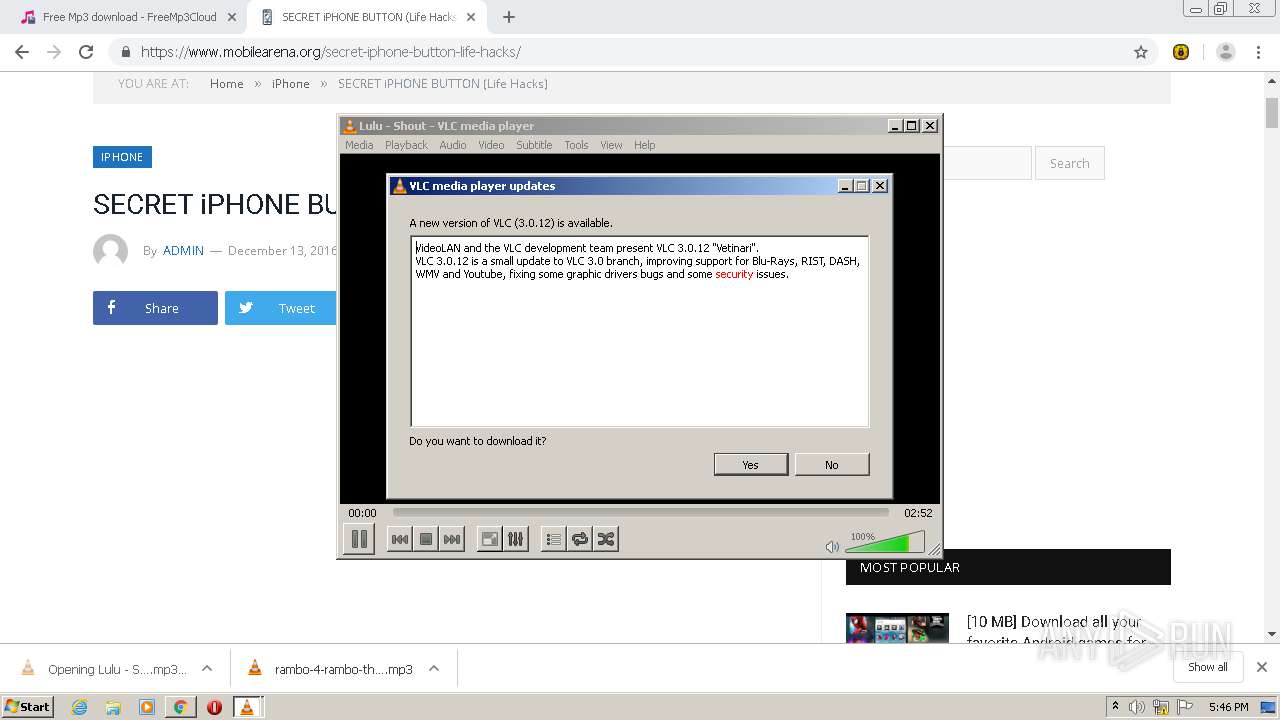Open the VLC Playback menu
The height and width of the screenshot is (720, 1280).
(x=406, y=145)
